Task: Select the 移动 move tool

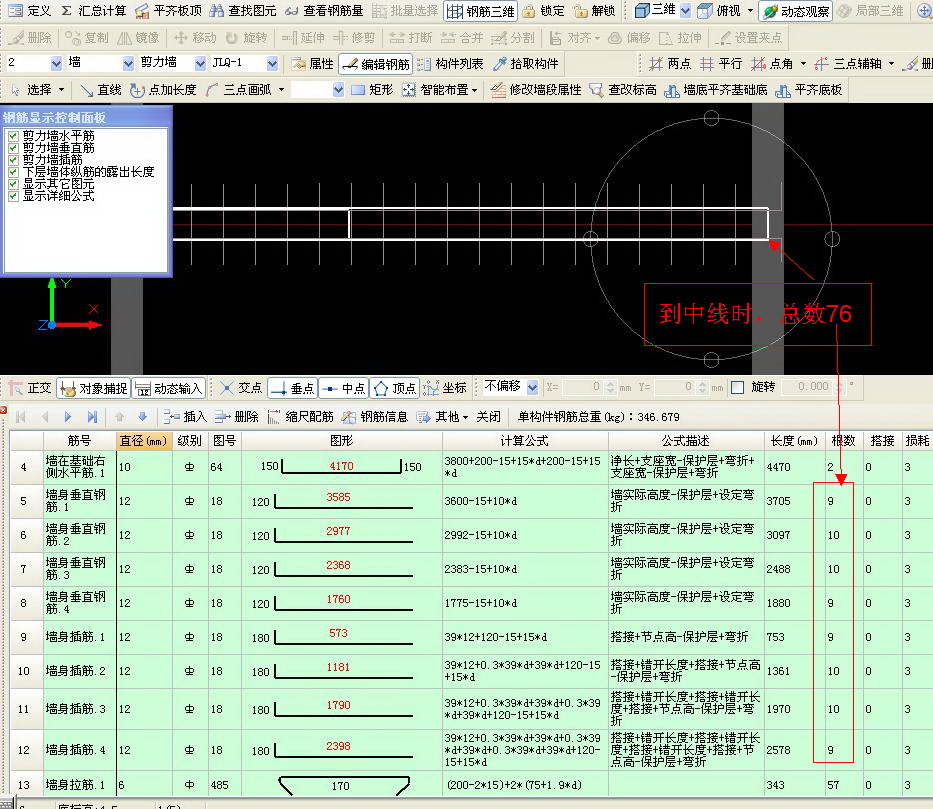Action: [195, 37]
